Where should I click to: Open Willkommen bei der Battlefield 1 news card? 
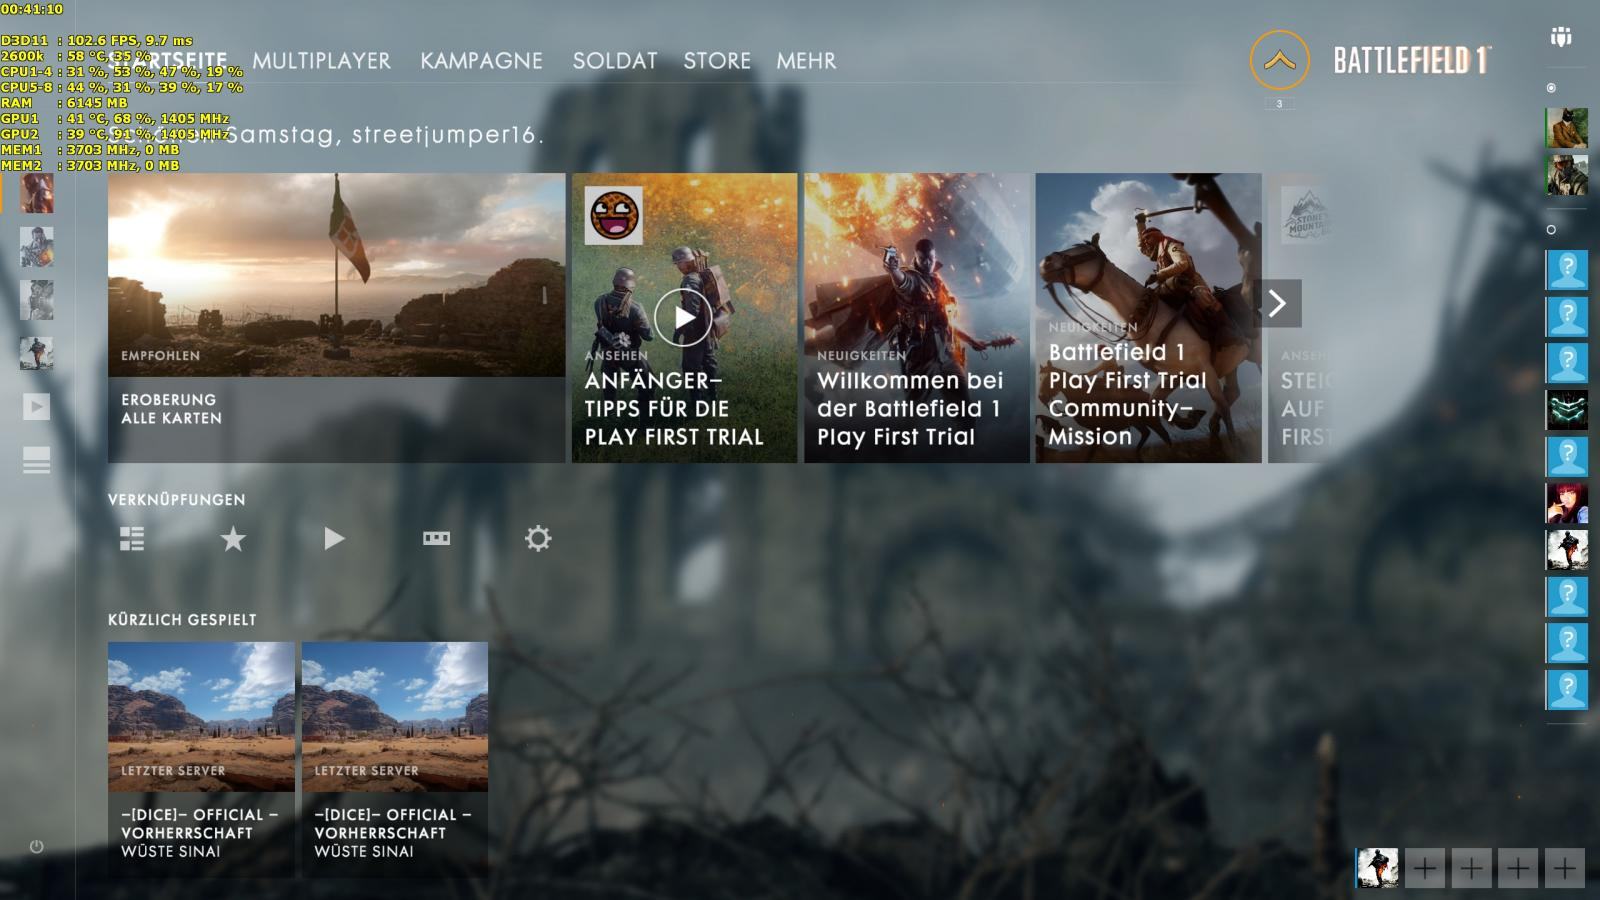click(x=916, y=318)
